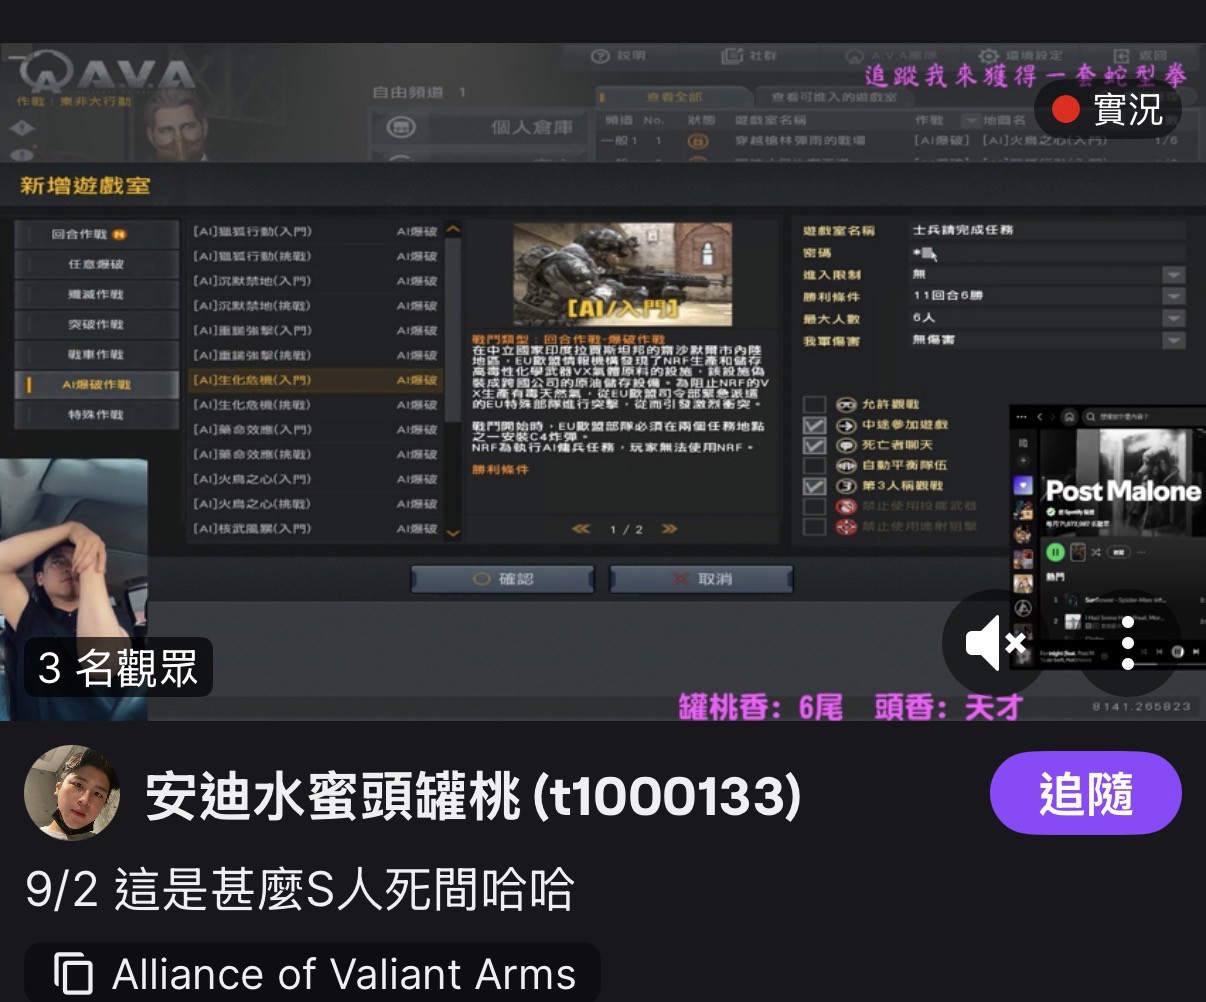Click the 遊戲室名稱 room name field
The height and width of the screenshot is (1002, 1206).
[1047, 230]
